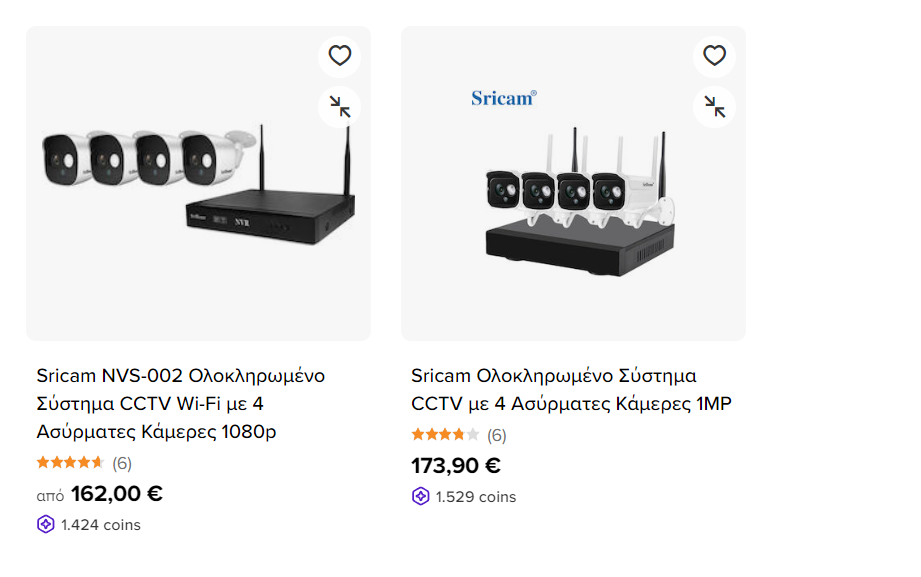Click the purple coins icon beside 1.424
Screen dimensions: 921x577
tap(46, 525)
